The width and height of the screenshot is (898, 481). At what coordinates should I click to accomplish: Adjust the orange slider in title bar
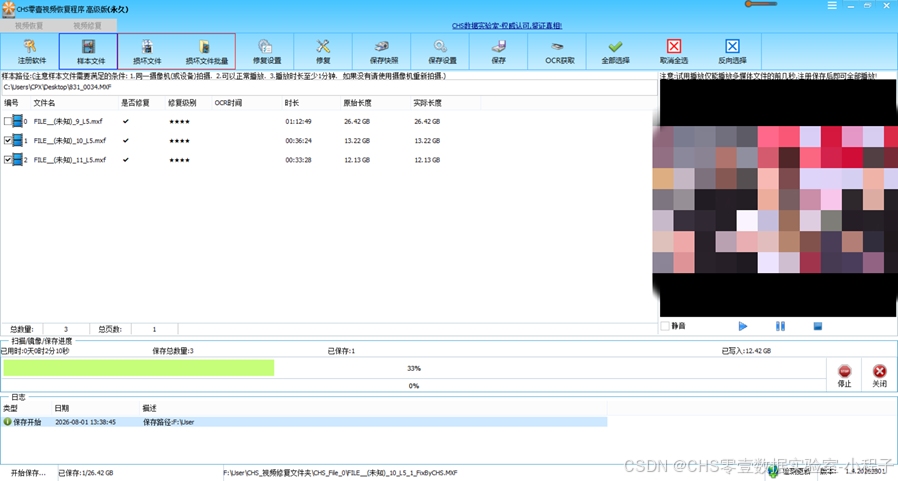point(761,4)
